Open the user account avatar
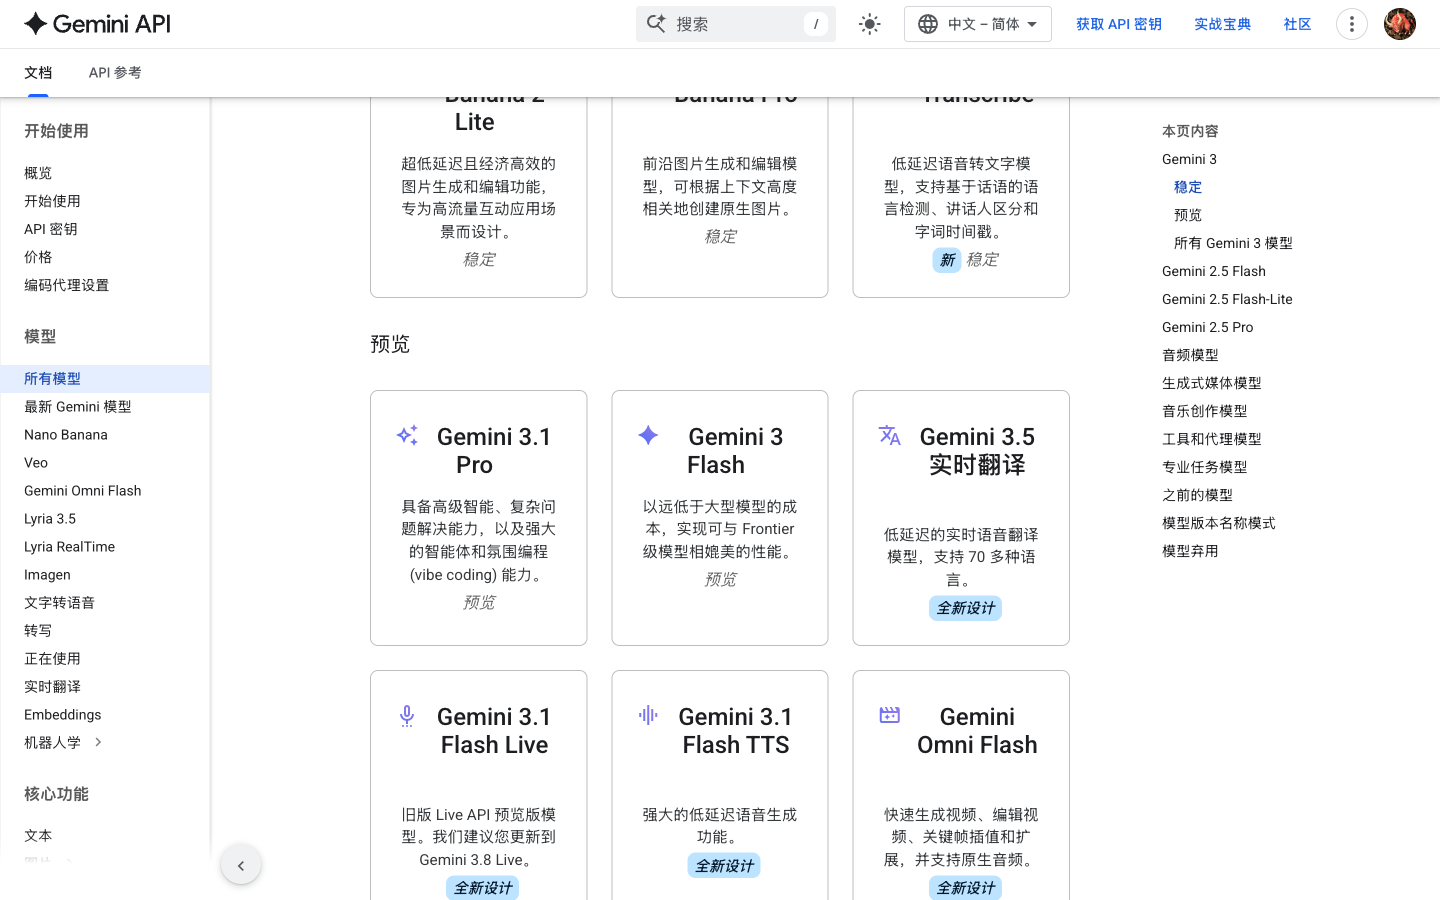The height and width of the screenshot is (900, 1440). click(1400, 24)
